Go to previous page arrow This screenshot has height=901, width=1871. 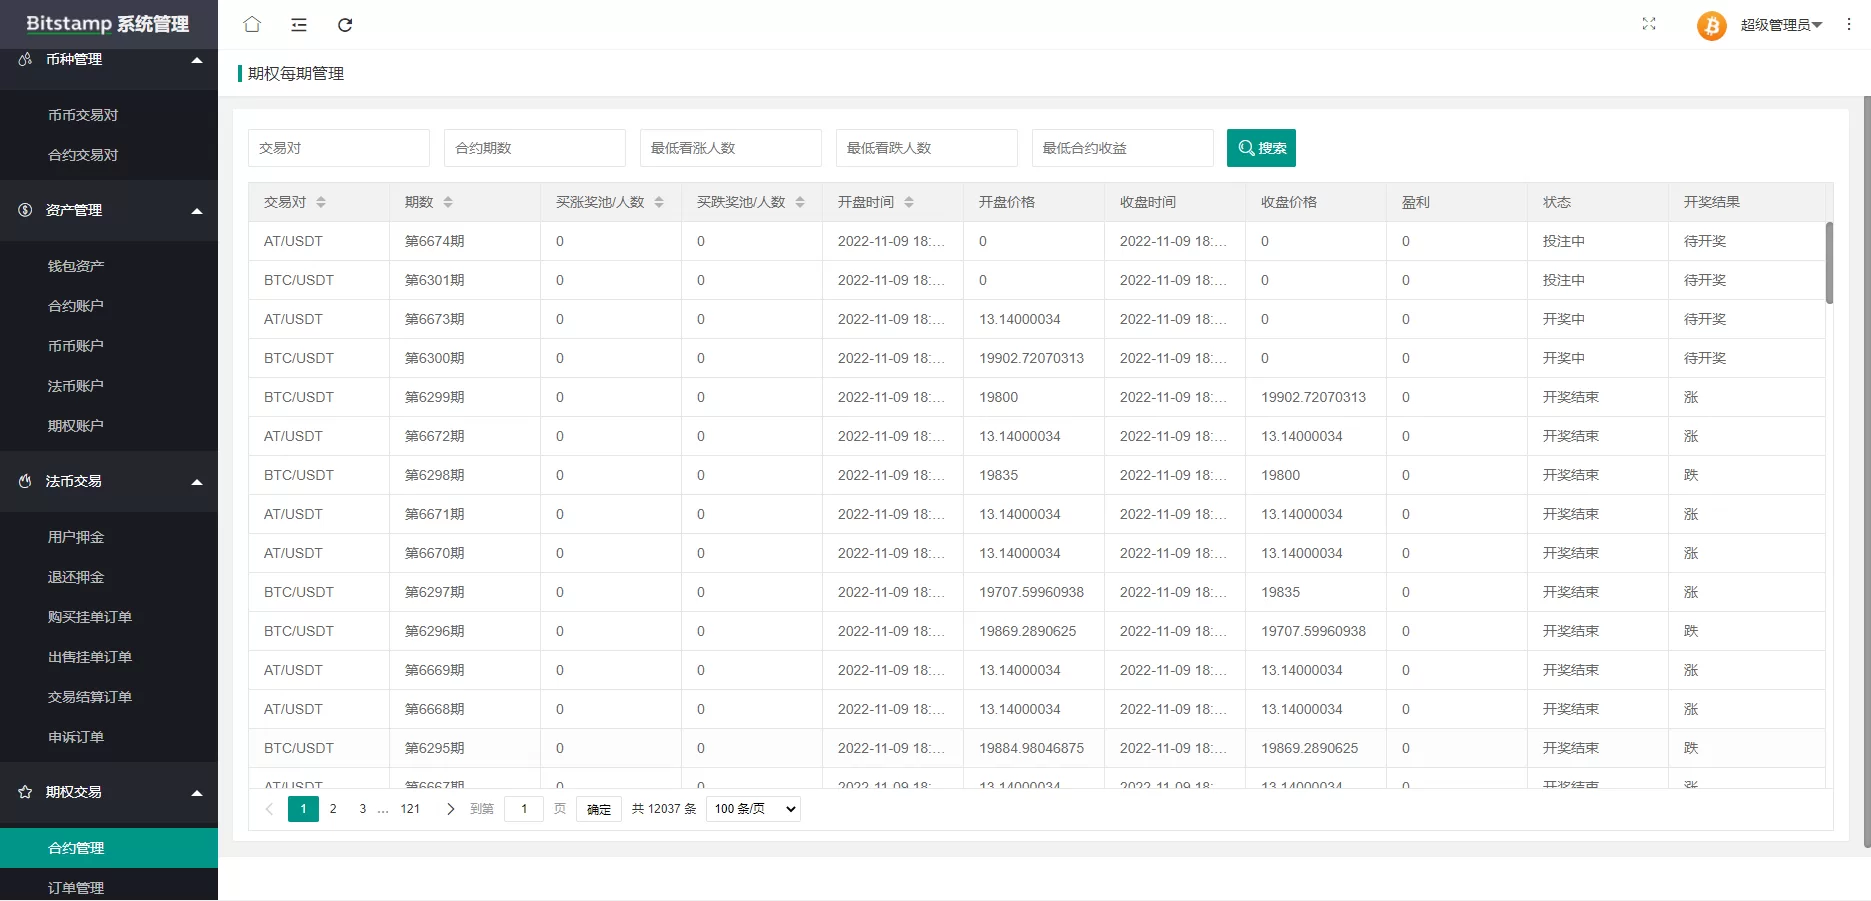(269, 809)
